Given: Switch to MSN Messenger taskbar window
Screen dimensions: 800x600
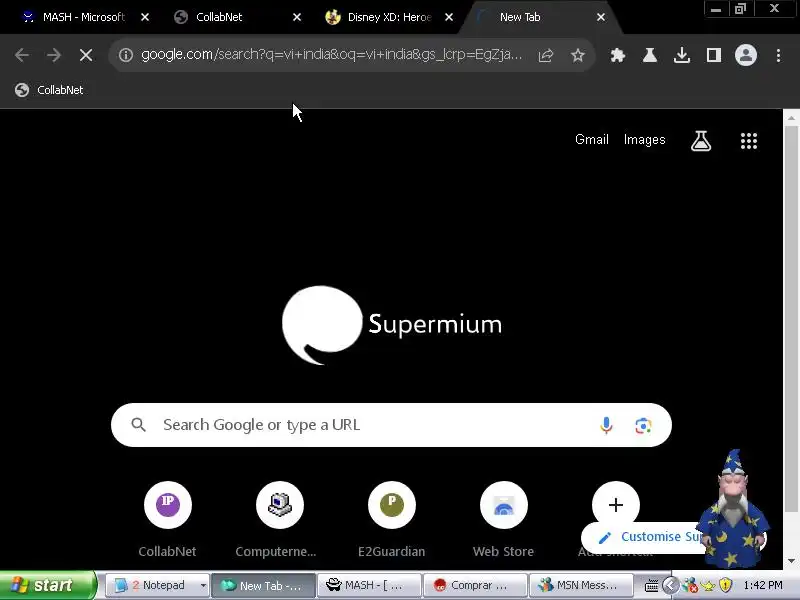Looking at the screenshot, I should click(x=581, y=585).
